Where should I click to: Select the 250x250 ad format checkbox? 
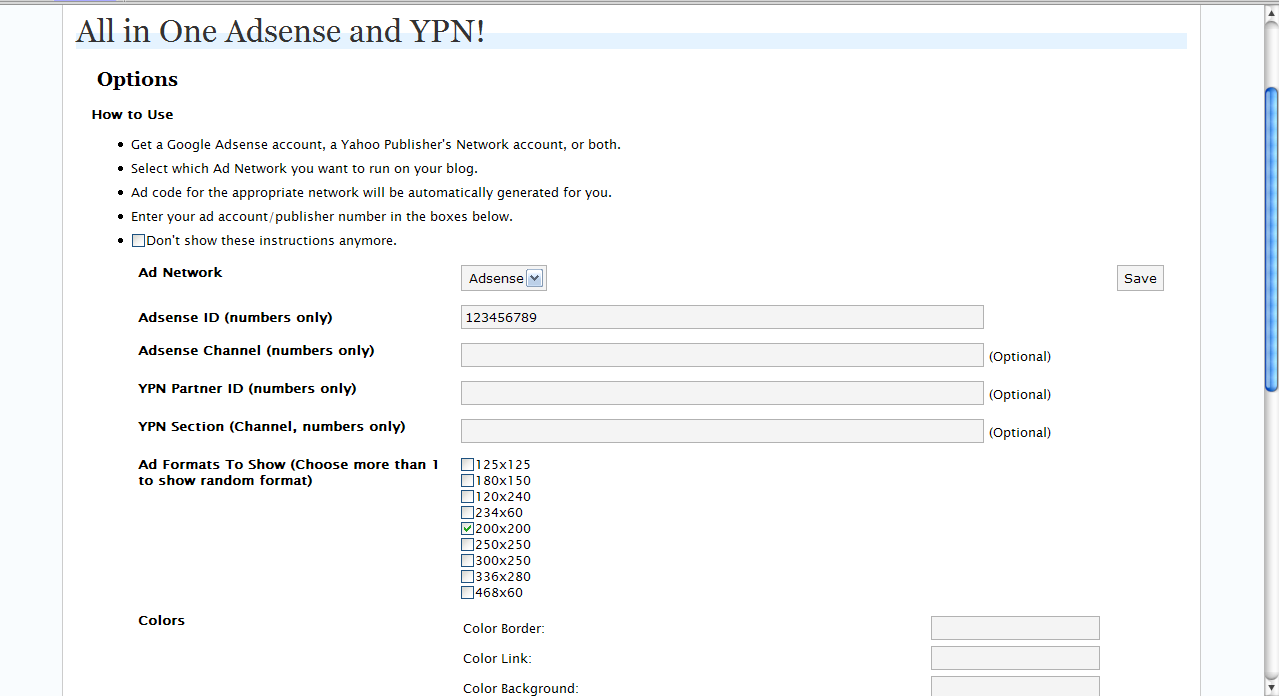coord(467,544)
